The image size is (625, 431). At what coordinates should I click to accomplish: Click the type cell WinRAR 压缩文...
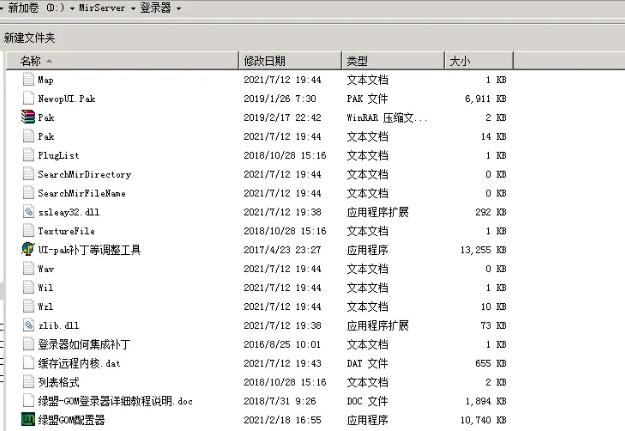click(387, 118)
